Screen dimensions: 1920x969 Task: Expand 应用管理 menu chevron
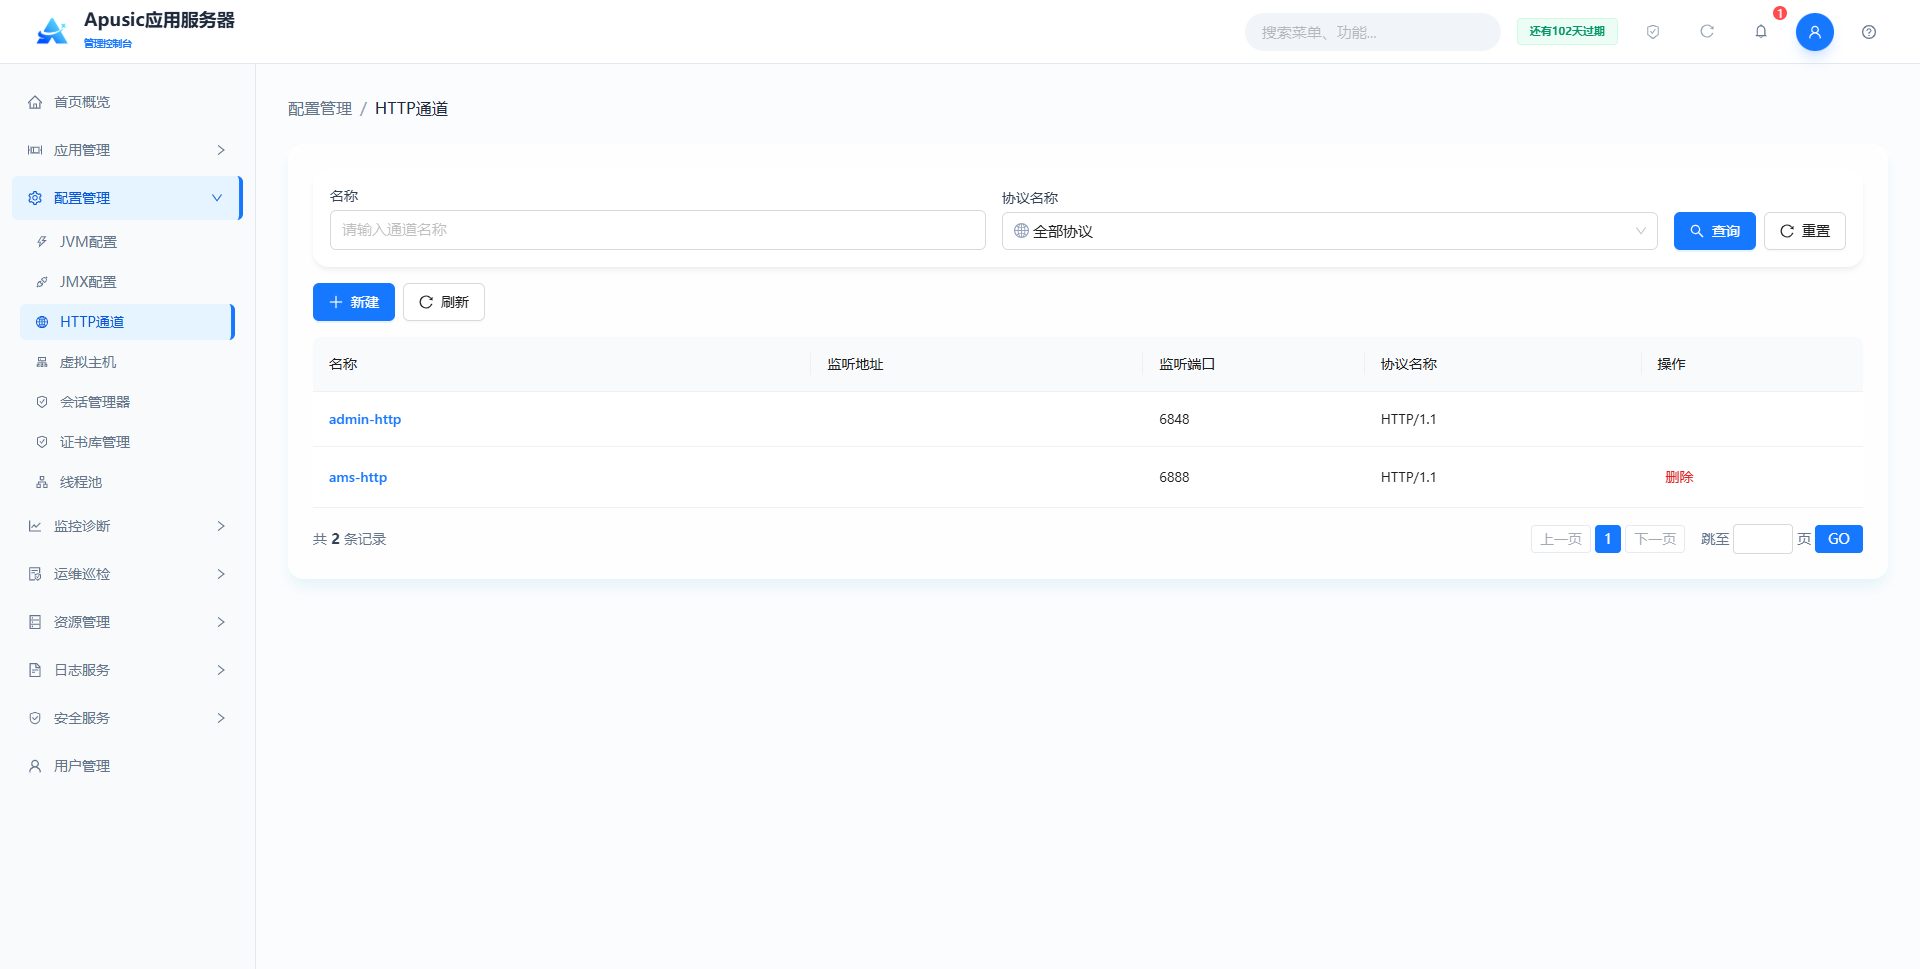[221, 150]
